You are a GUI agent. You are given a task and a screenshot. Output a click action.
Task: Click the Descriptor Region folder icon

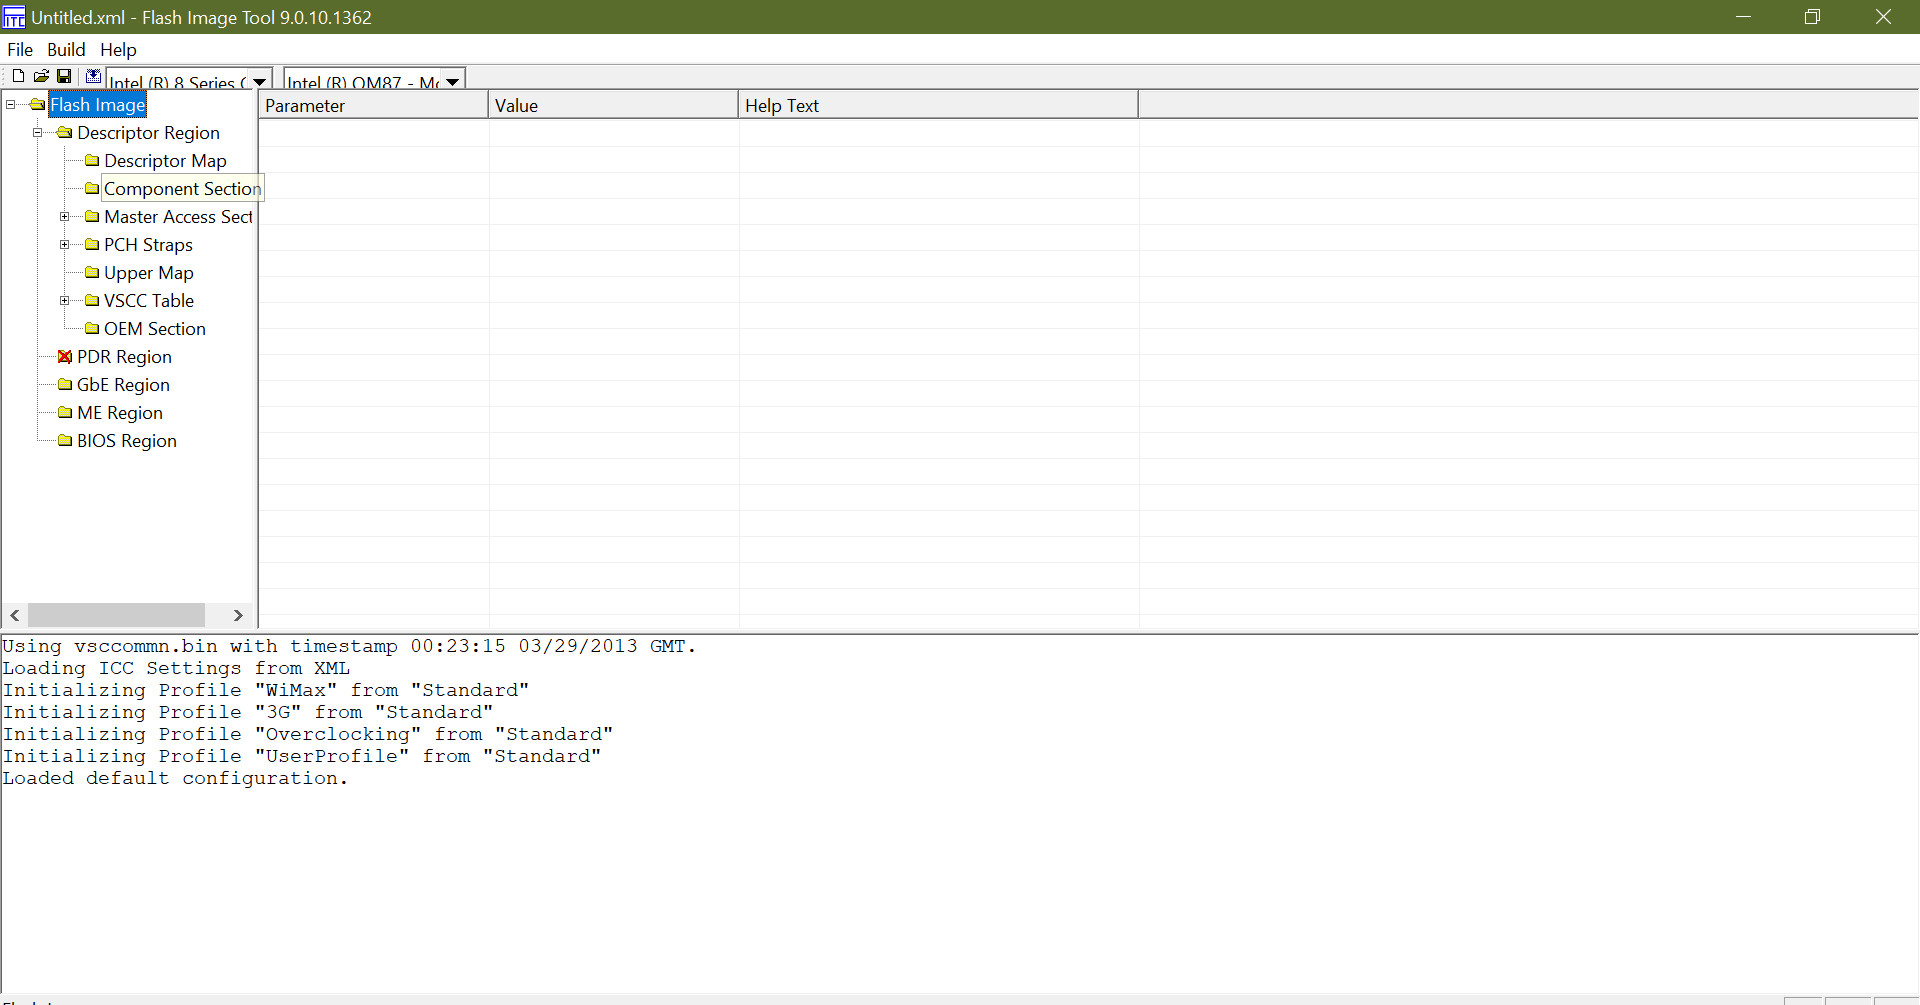click(65, 133)
